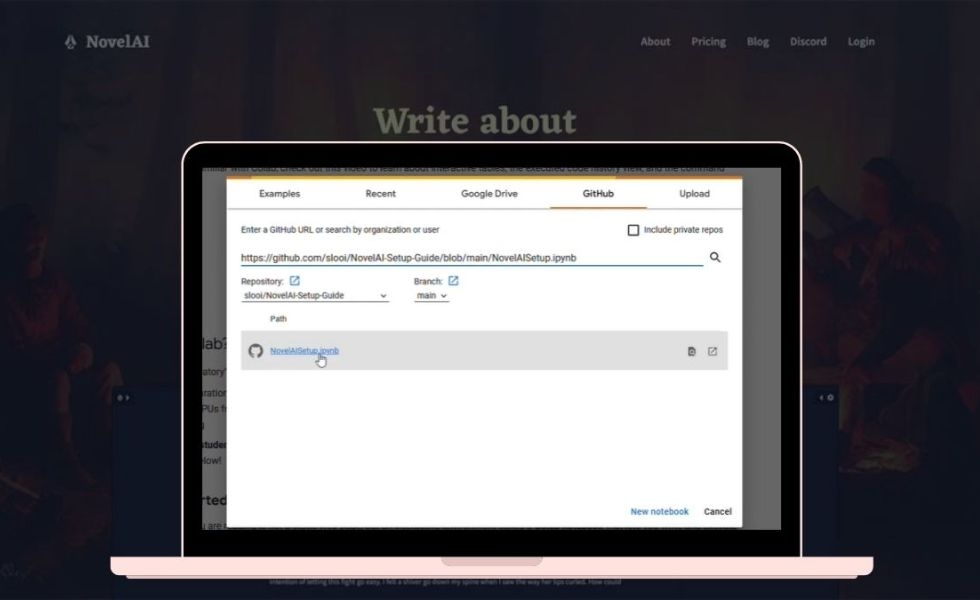The width and height of the screenshot is (980, 600).
Task: Click the Login link
Action: [x=861, y=42]
